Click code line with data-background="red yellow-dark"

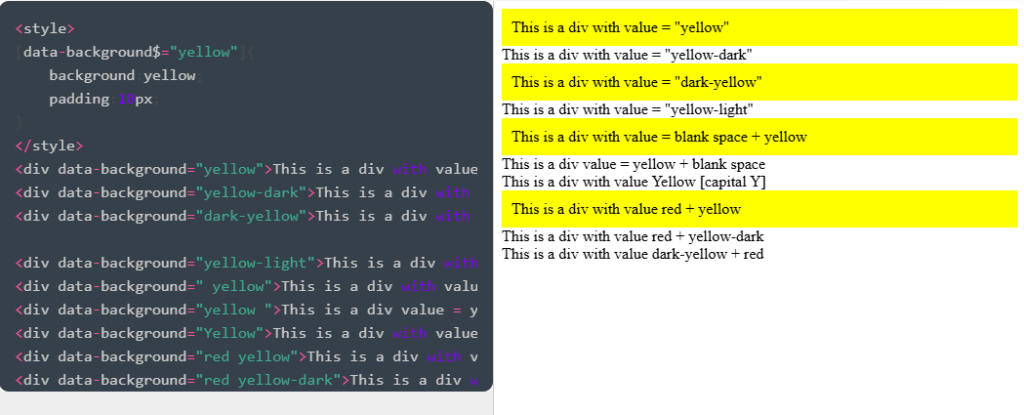[x=246, y=380]
